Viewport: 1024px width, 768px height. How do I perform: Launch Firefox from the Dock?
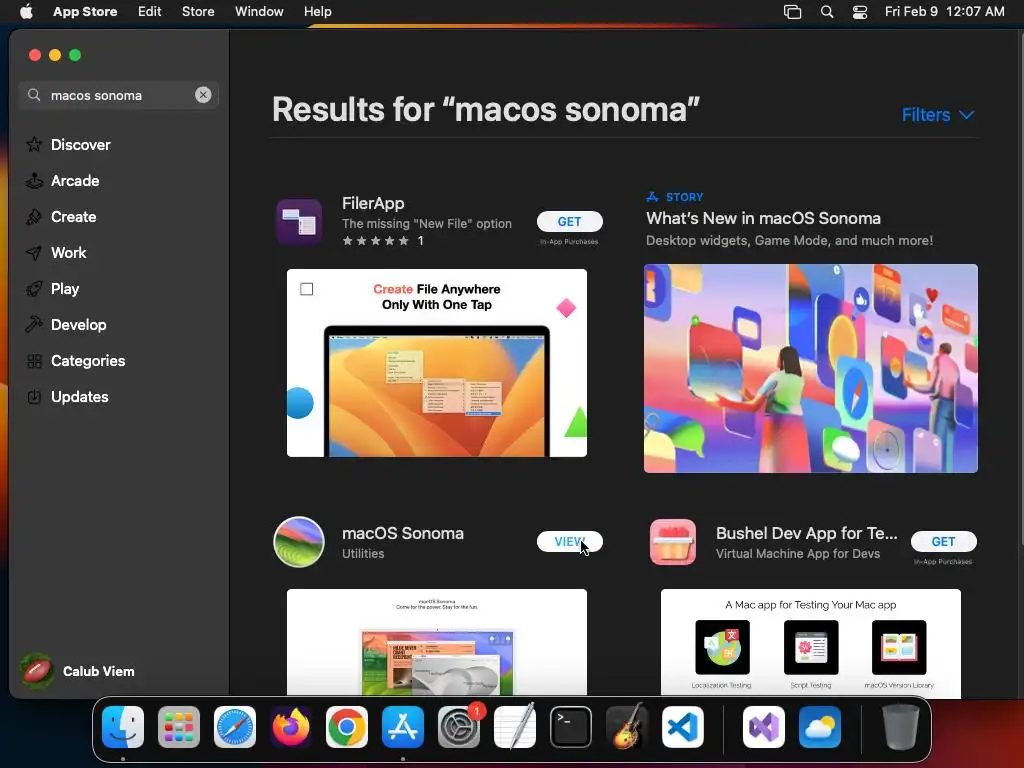(x=291, y=727)
